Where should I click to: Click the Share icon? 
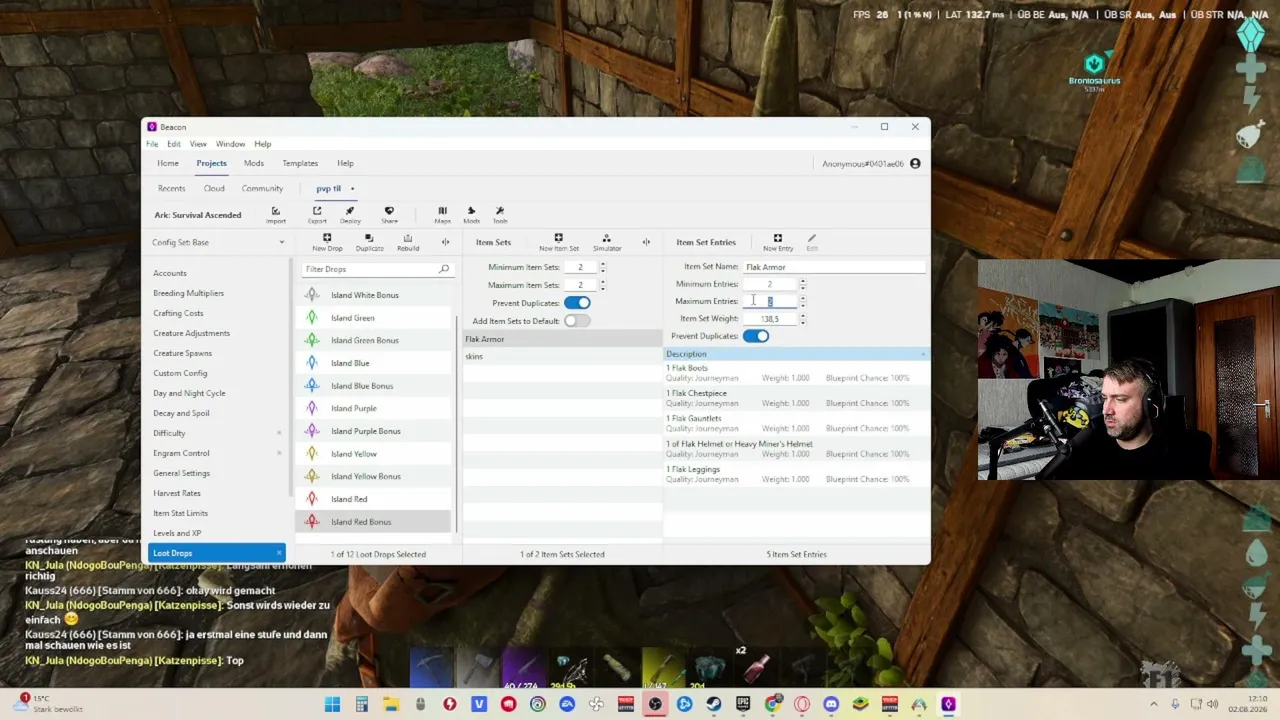click(x=389, y=211)
